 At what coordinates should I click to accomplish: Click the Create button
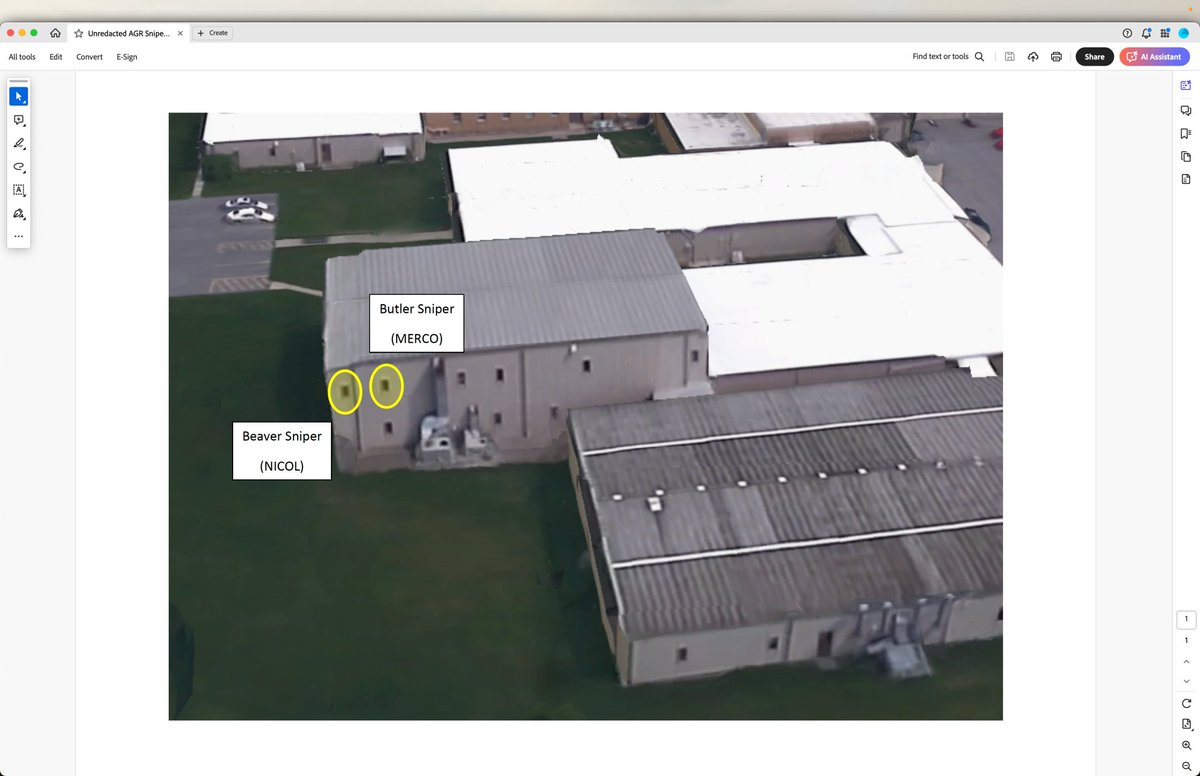tap(212, 33)
